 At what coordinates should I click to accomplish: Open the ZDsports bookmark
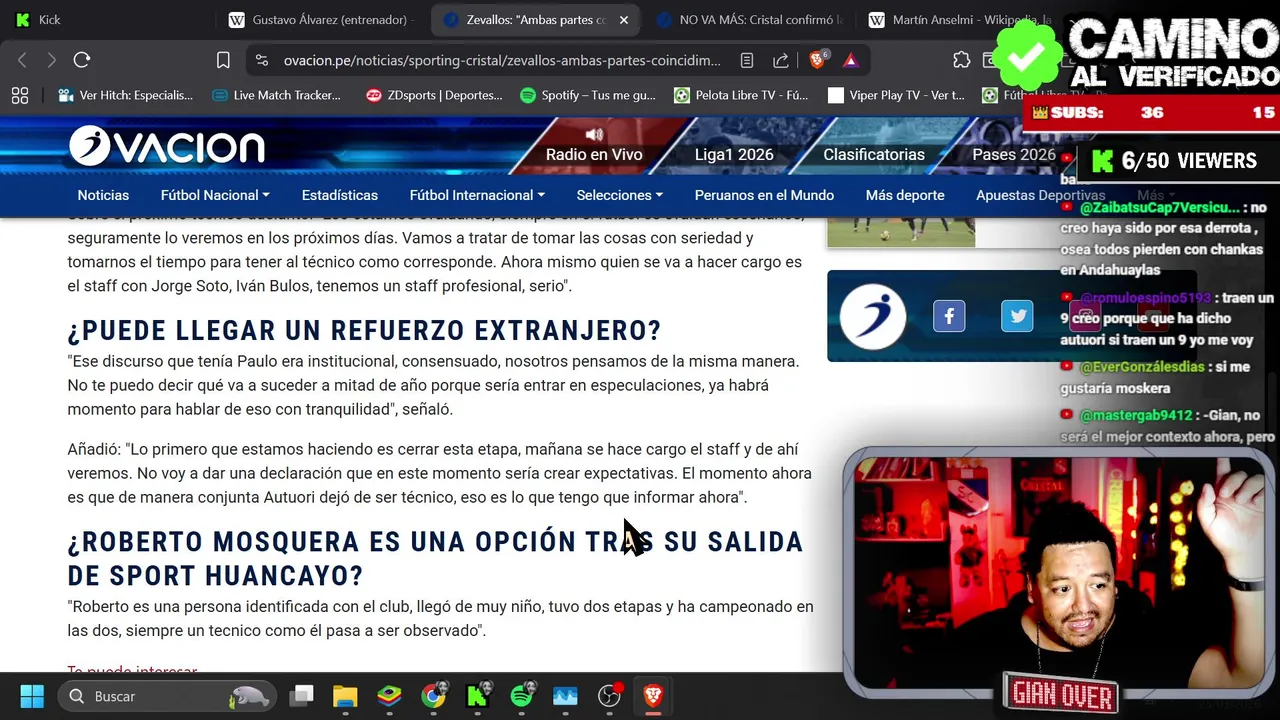point(434,95)
